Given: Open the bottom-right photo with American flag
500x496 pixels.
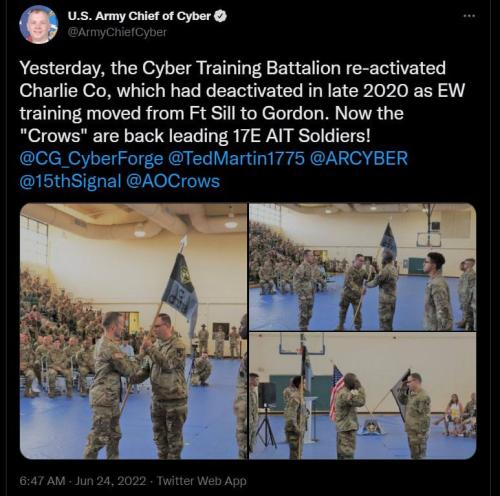Looking at the screenshot, I should (363, 396).
